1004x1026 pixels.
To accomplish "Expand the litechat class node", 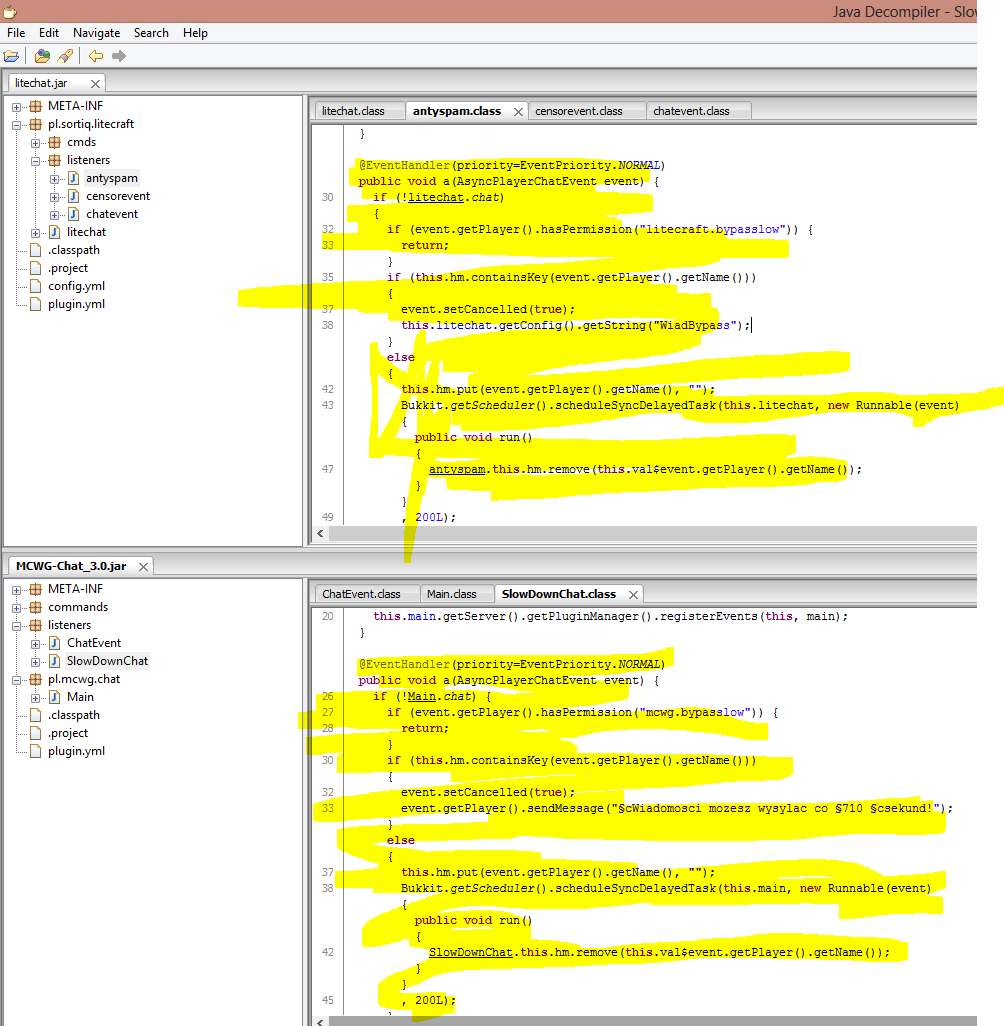I will click(35, 232).
